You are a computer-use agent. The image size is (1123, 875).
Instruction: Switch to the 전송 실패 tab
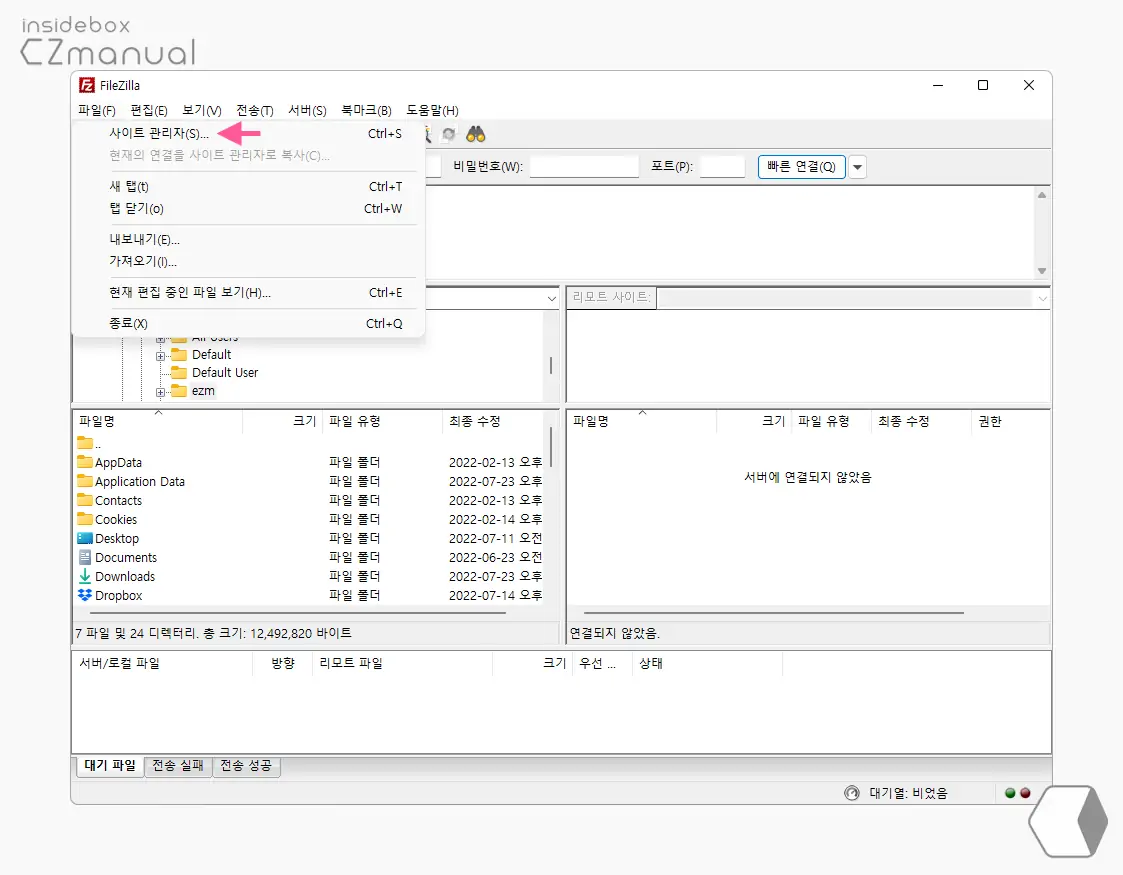tap(178, 766)
